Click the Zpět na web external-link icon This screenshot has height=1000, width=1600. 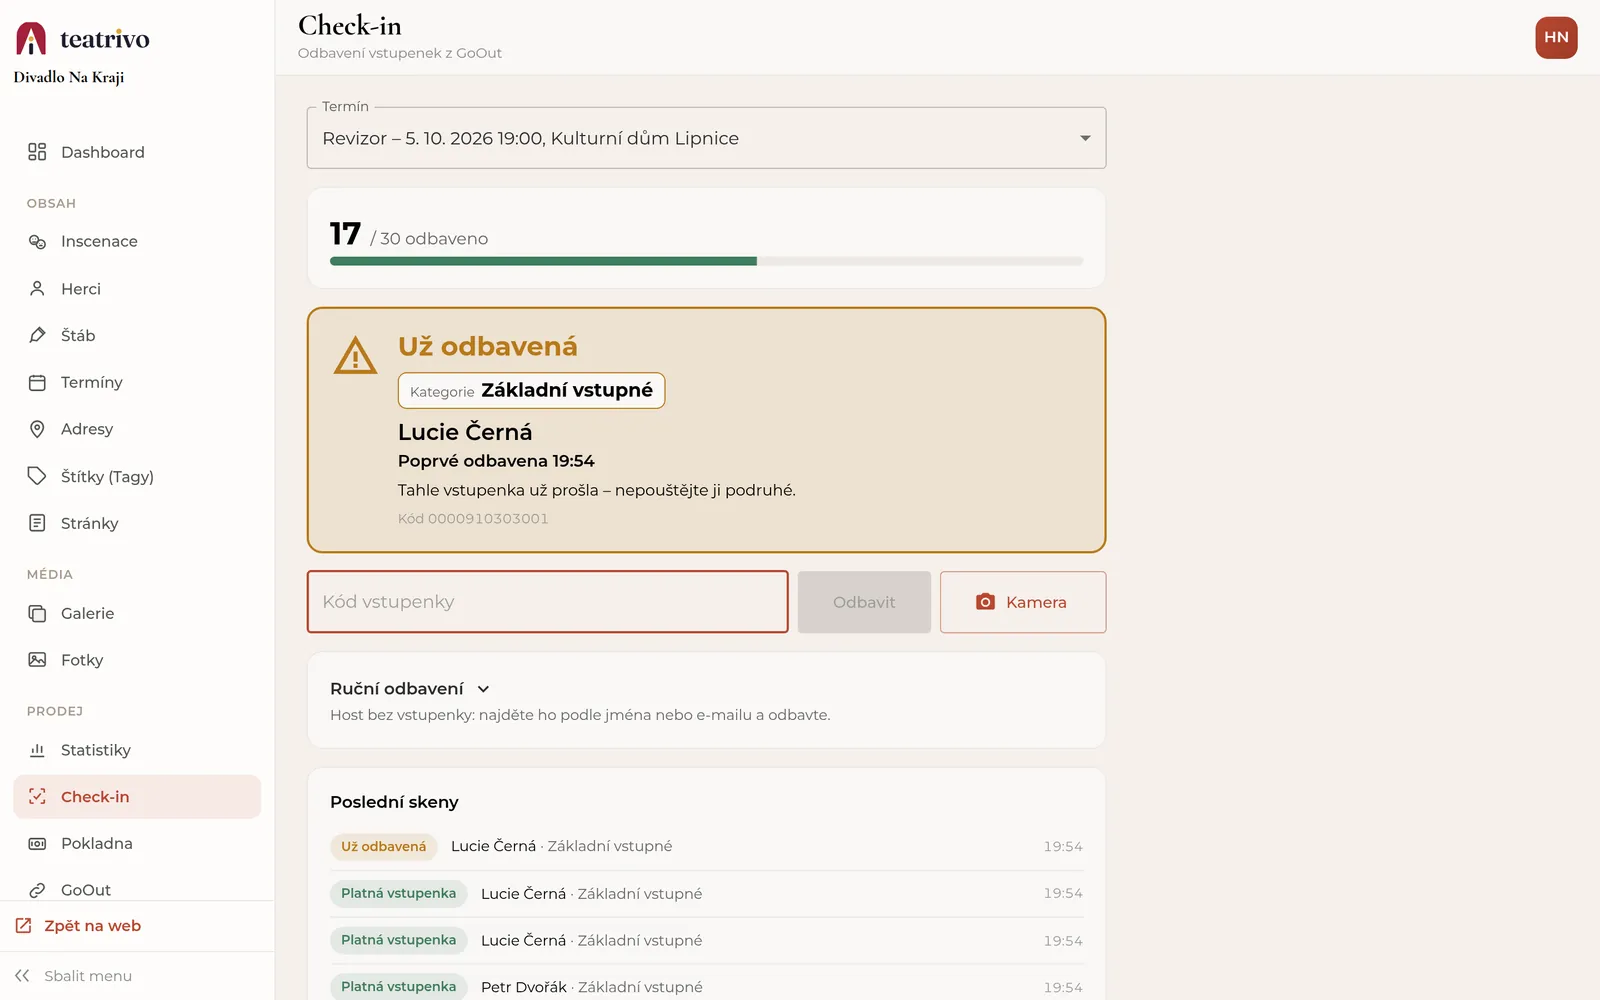[23, 926]
